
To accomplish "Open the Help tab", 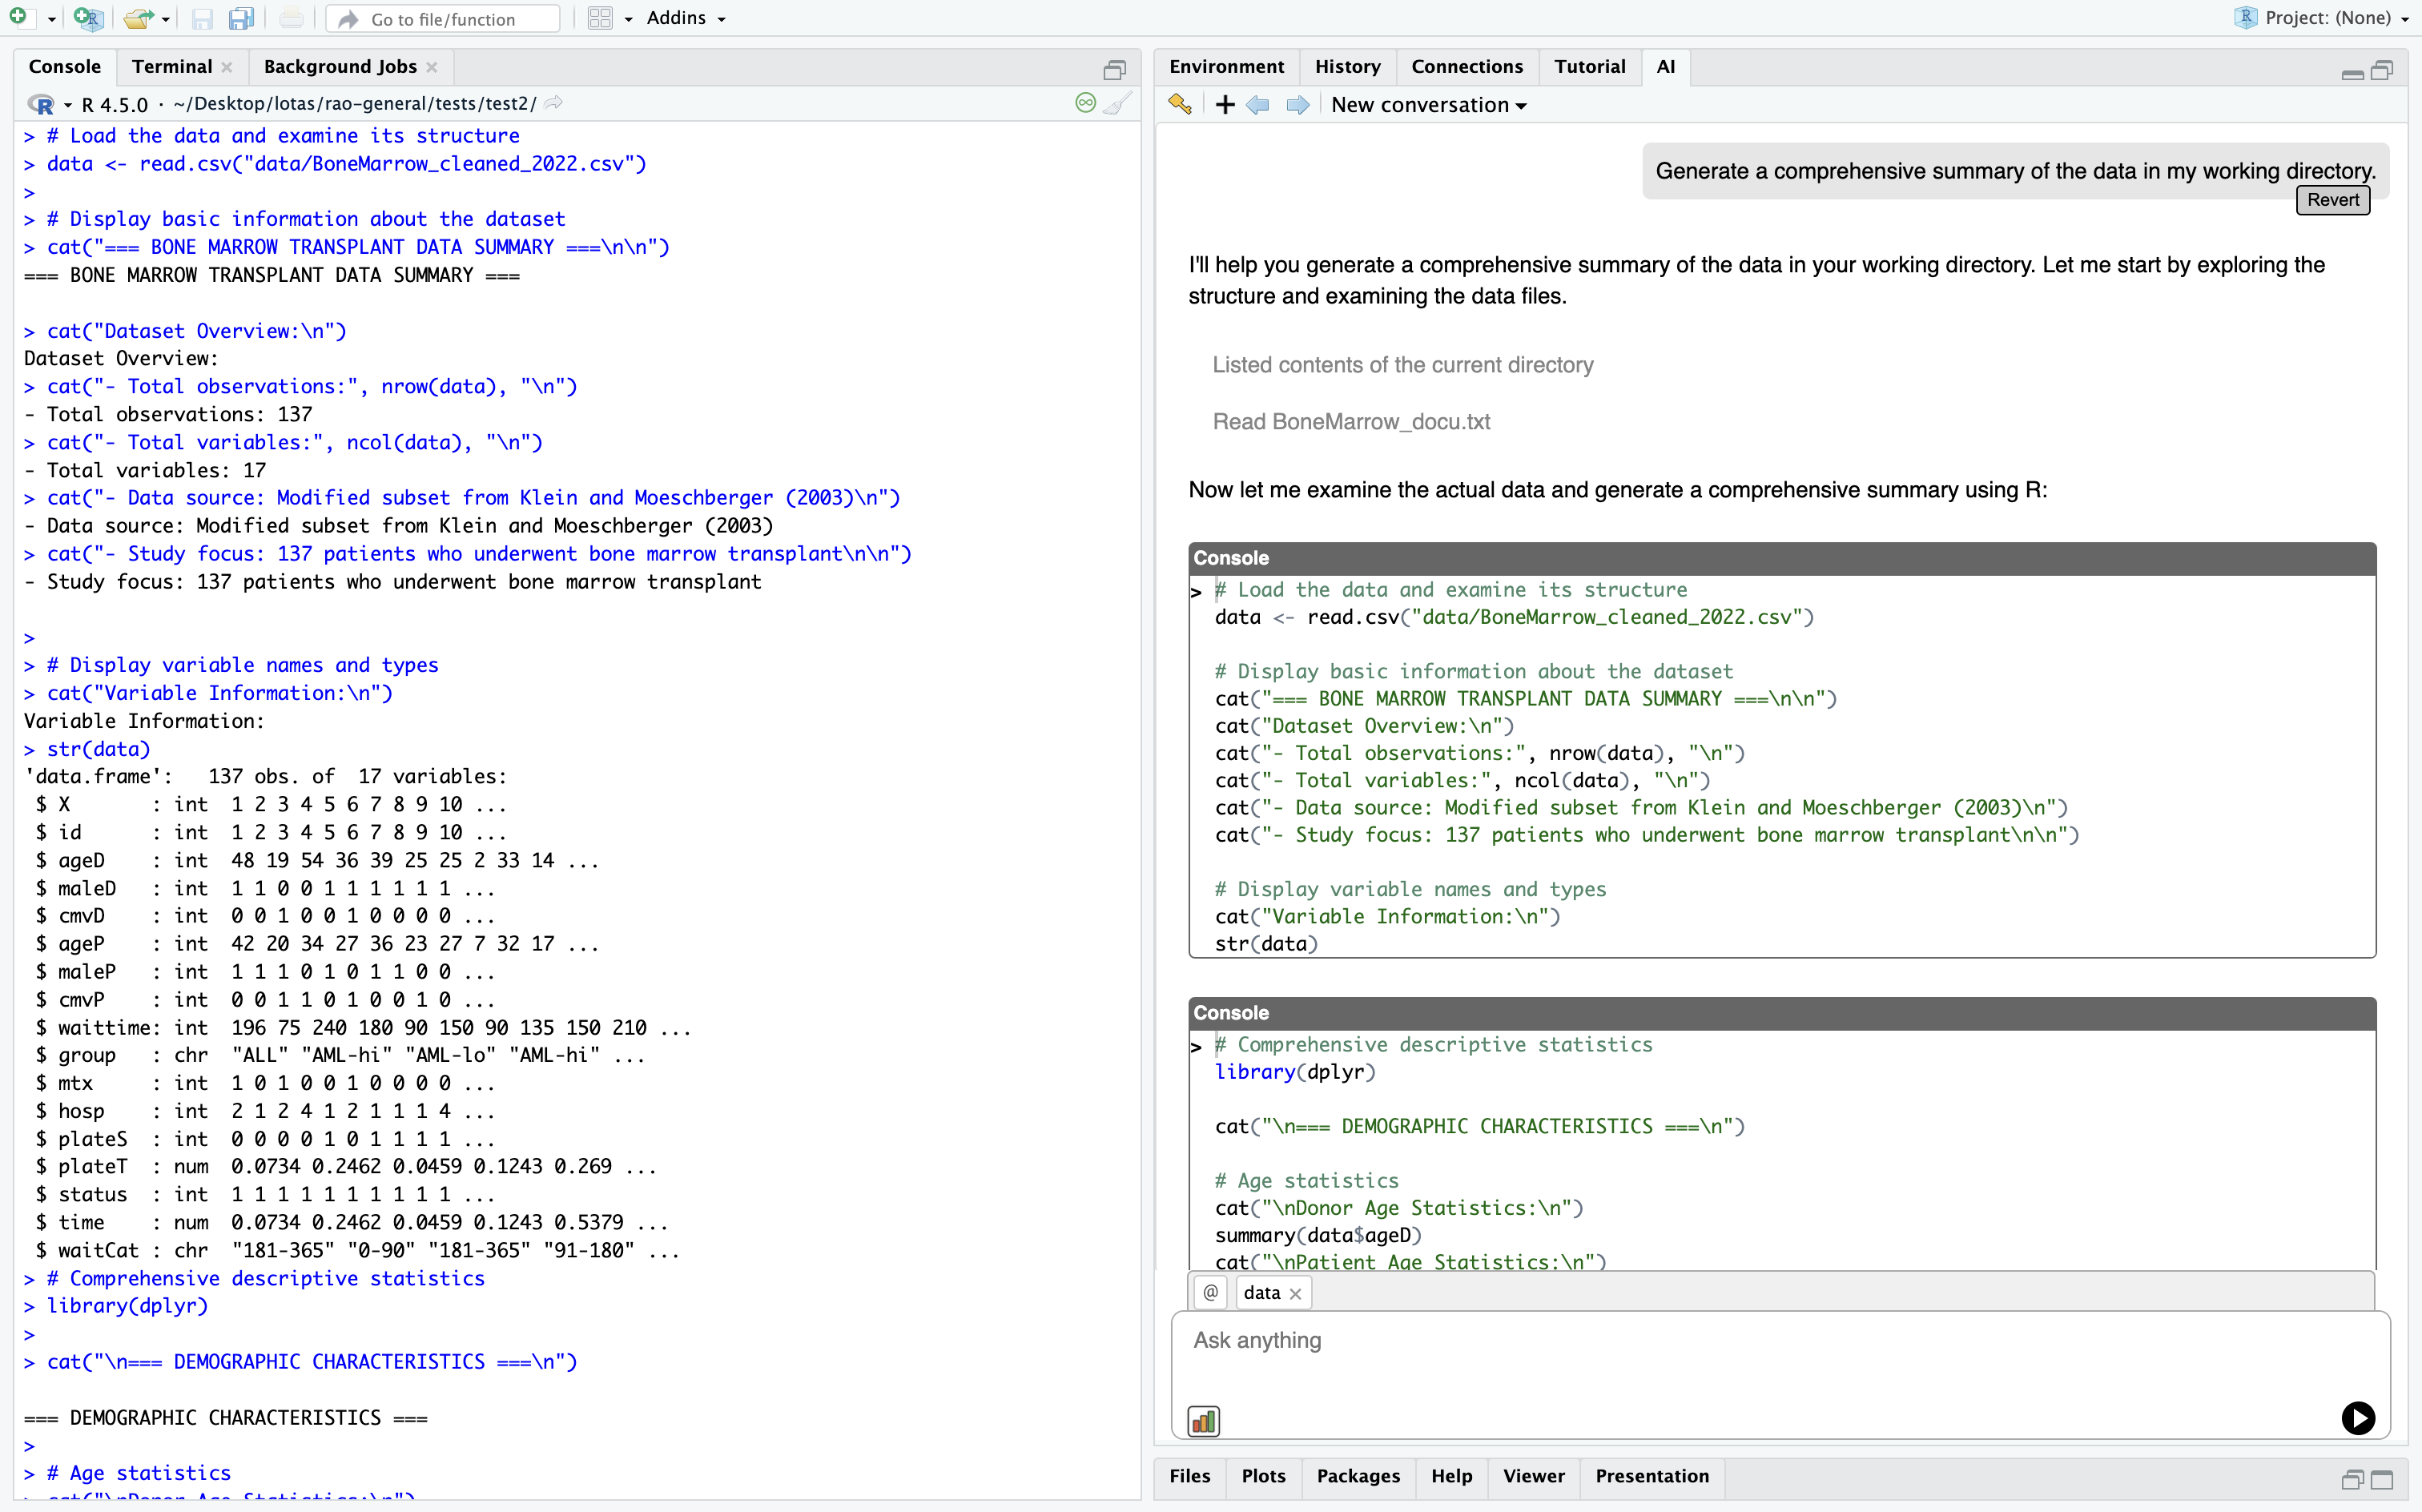I will (x=1451, y=1476).
